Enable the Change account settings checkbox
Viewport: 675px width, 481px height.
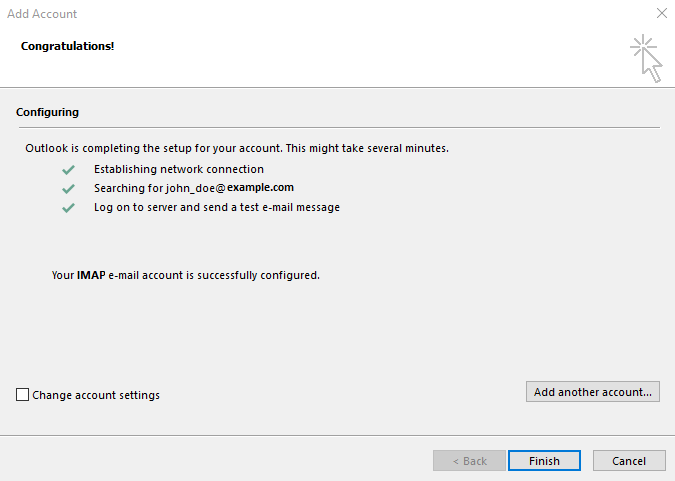click(23, 395)
